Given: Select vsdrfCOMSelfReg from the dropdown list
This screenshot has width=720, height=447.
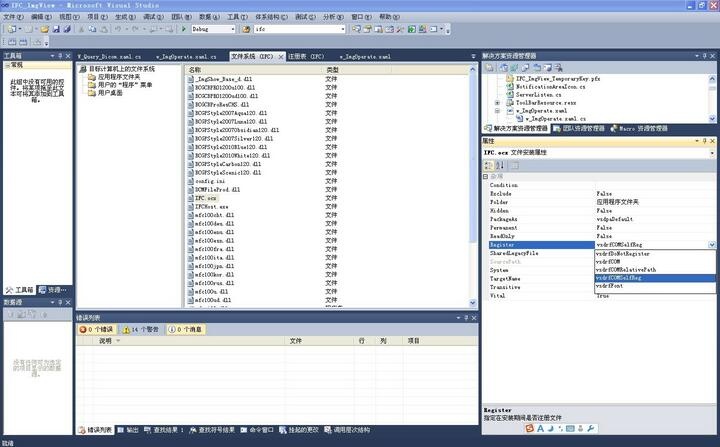Looking at the screenshot, I should [x=655, y=278].
